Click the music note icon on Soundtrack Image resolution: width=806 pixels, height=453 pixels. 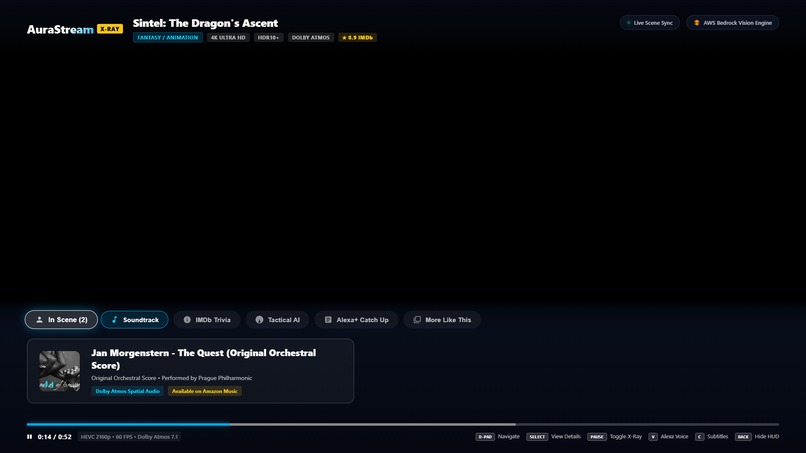click(x=115, y=320)
